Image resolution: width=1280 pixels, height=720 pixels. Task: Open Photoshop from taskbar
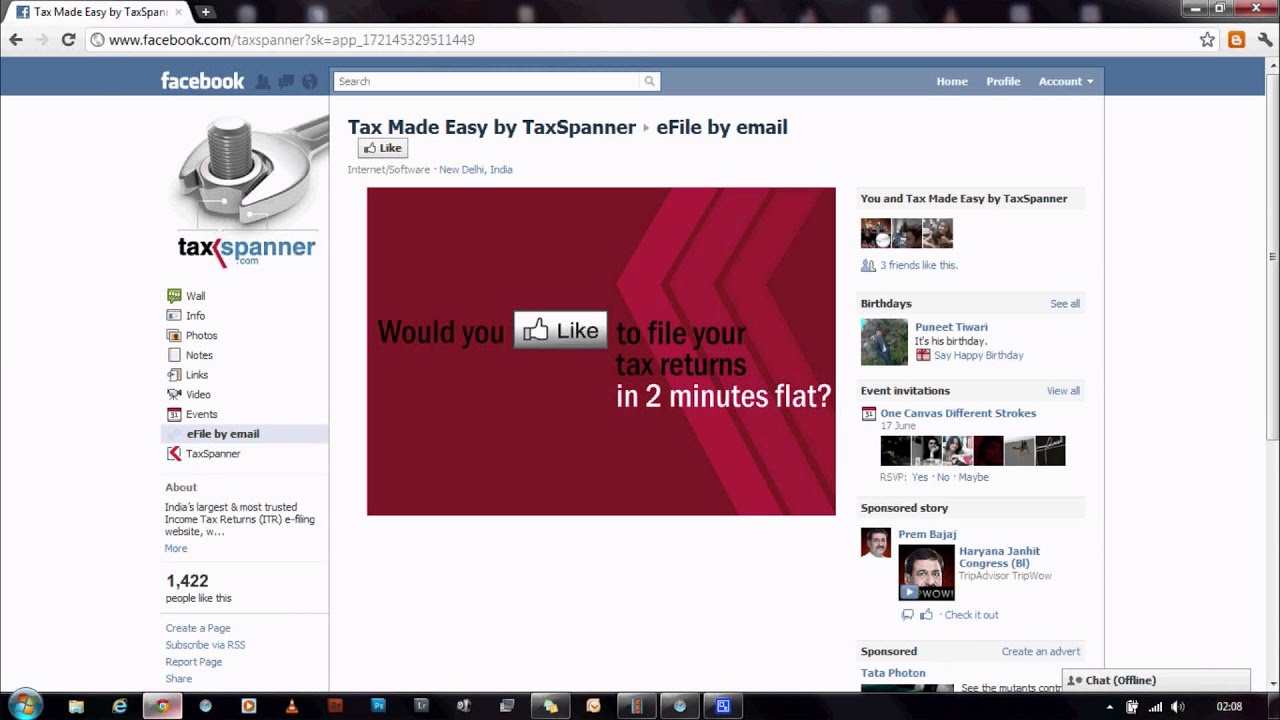378,706
